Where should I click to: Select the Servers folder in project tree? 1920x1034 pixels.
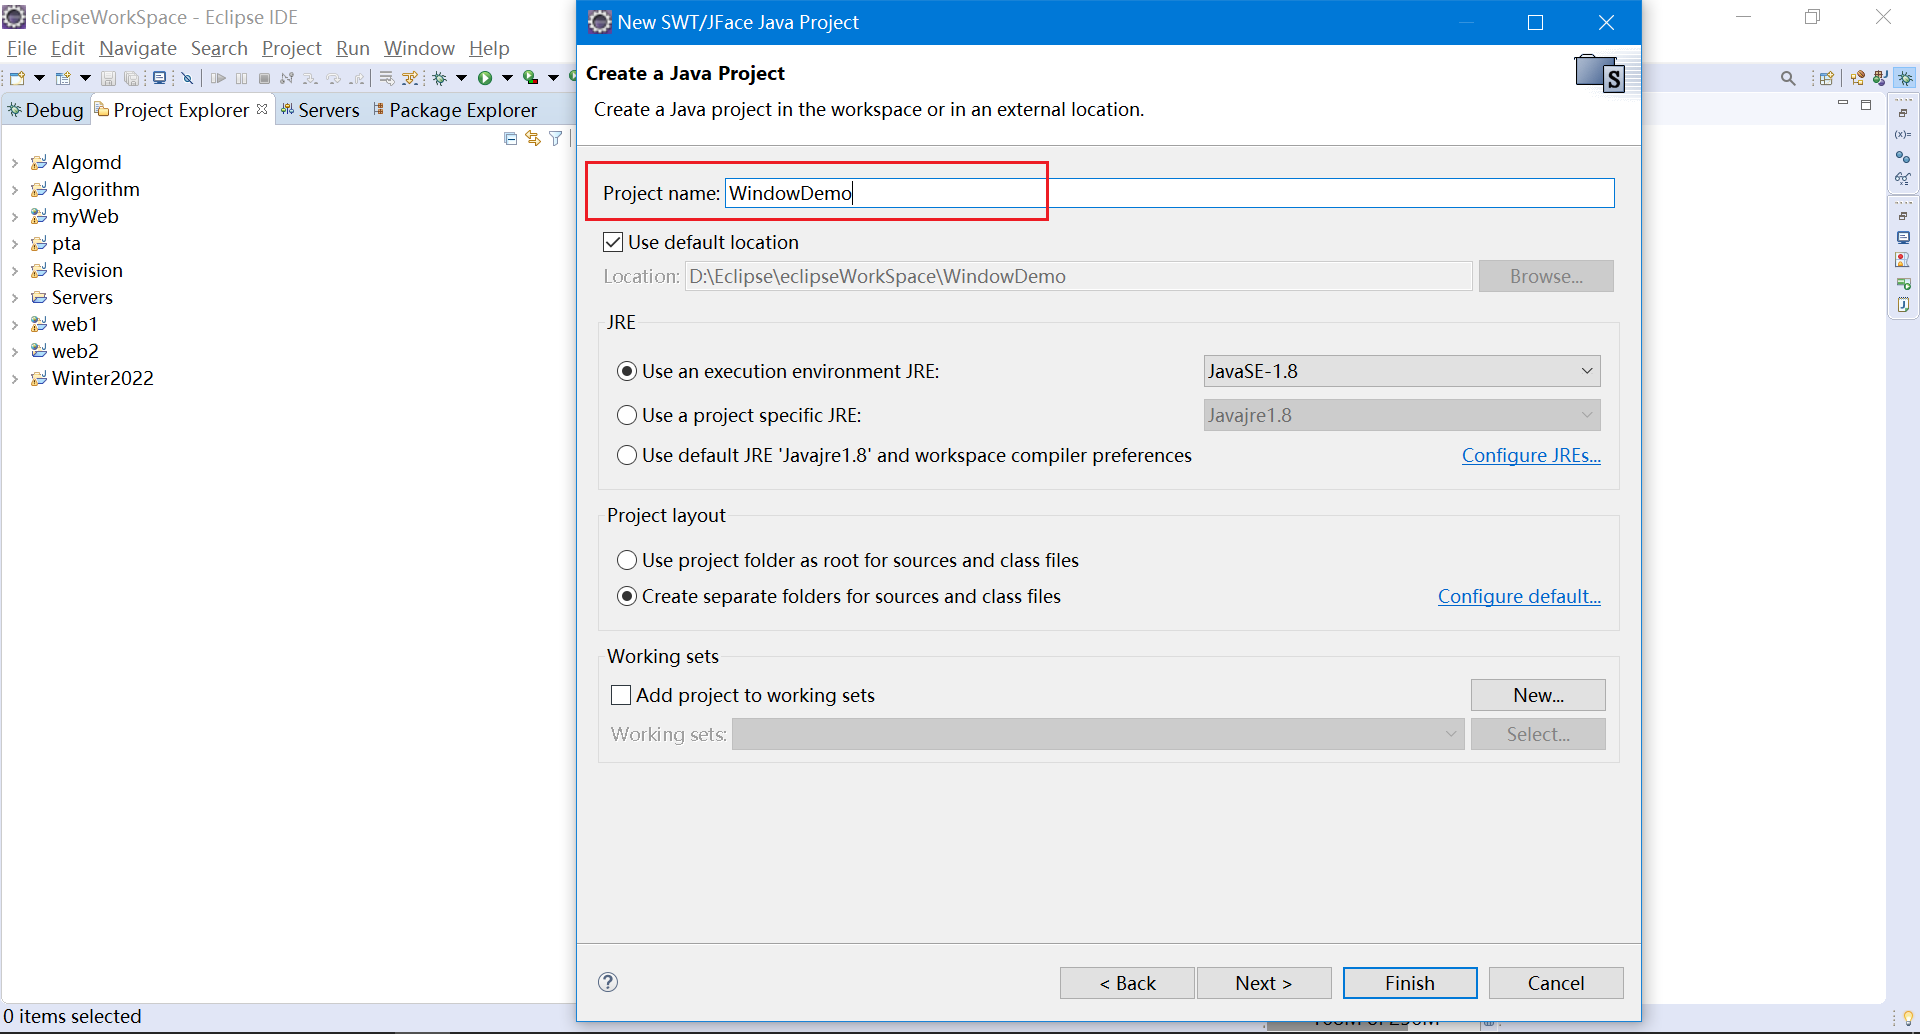[82, 297]
